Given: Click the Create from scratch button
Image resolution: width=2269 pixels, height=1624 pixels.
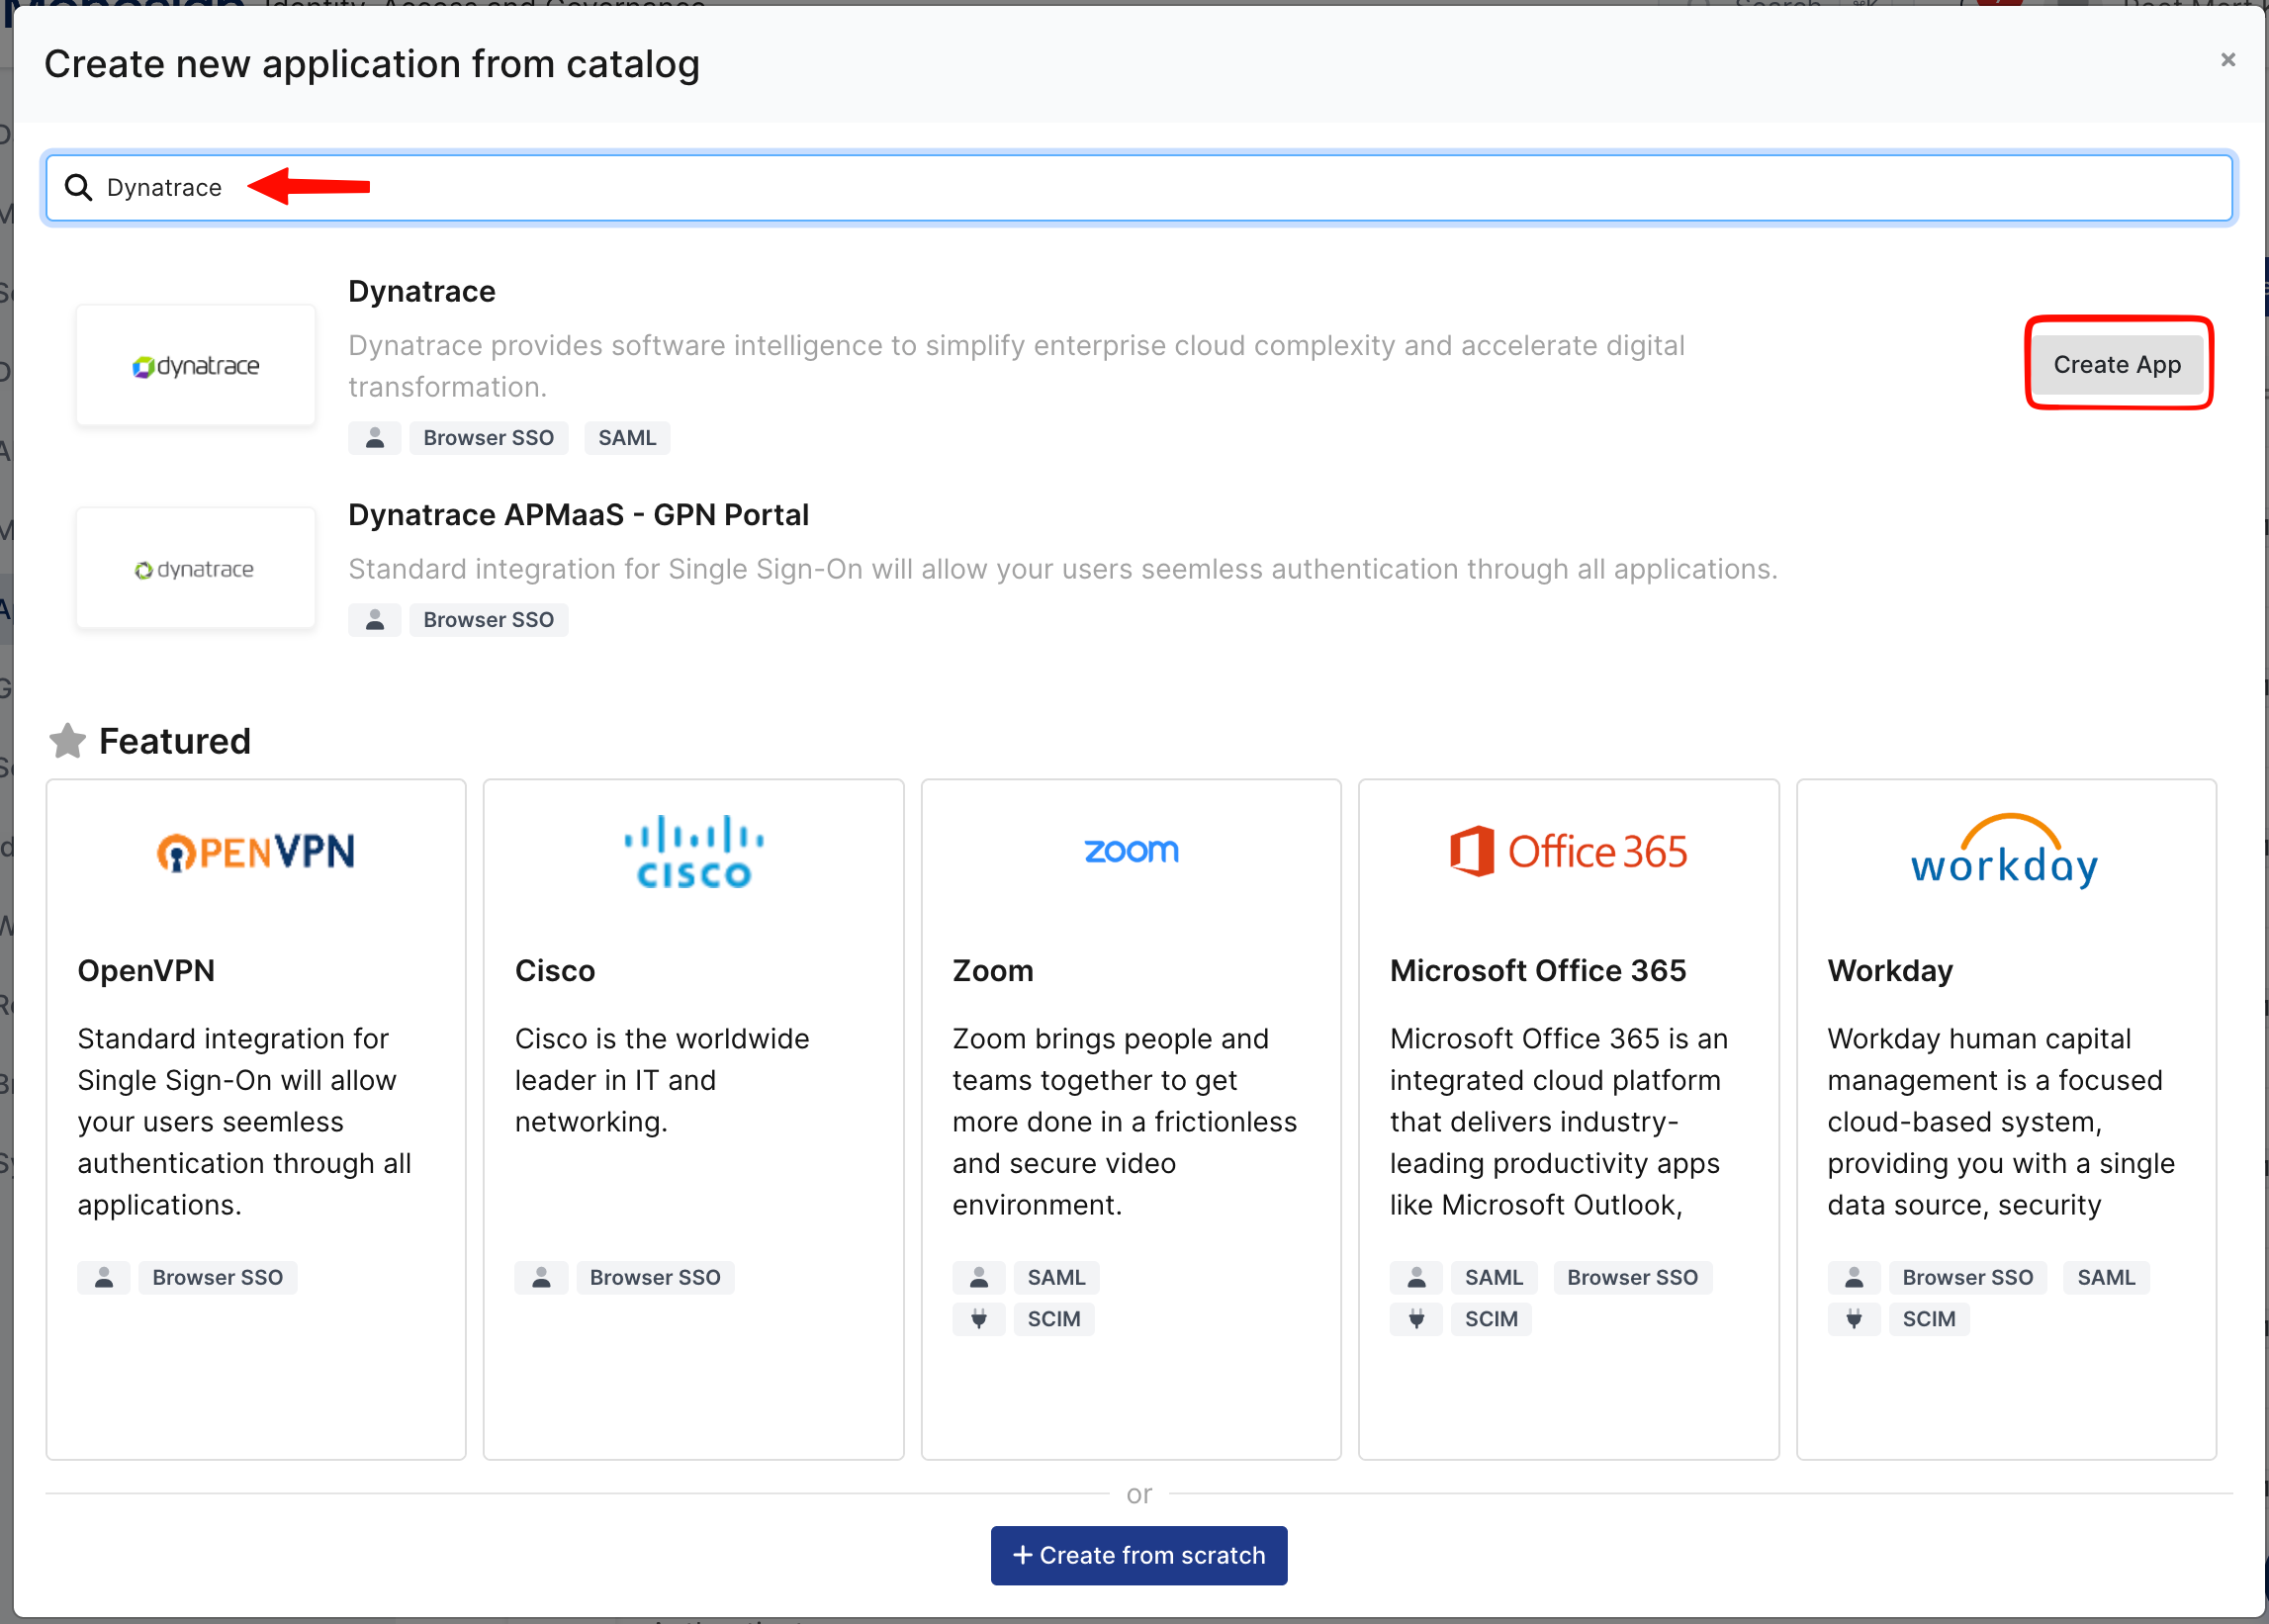Looking at the screenshot, I should pos(1138,1554).
